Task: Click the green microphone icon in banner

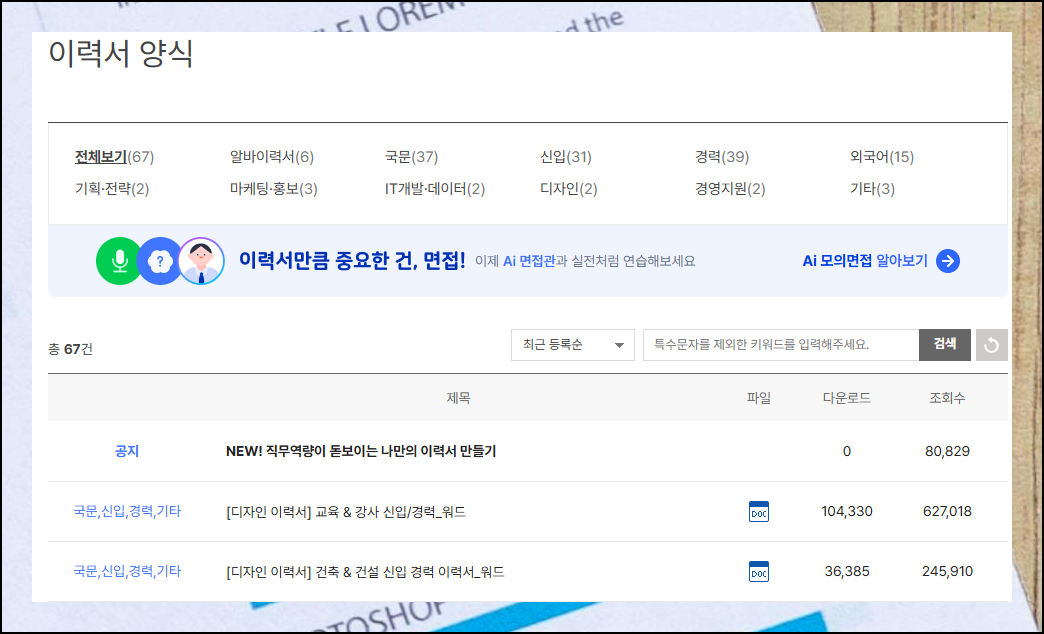Action: [x=120, y=261]
